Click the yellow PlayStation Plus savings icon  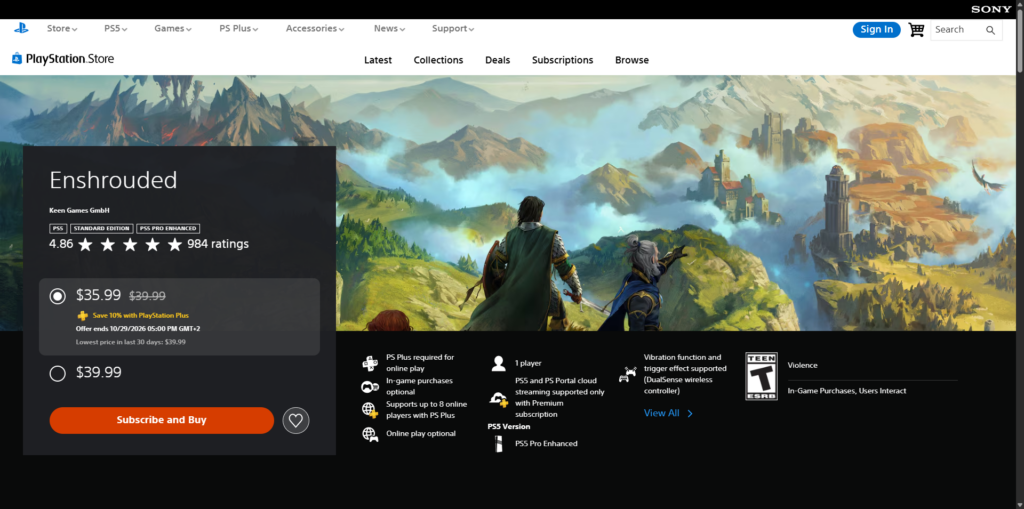click(x=82, y=316)
